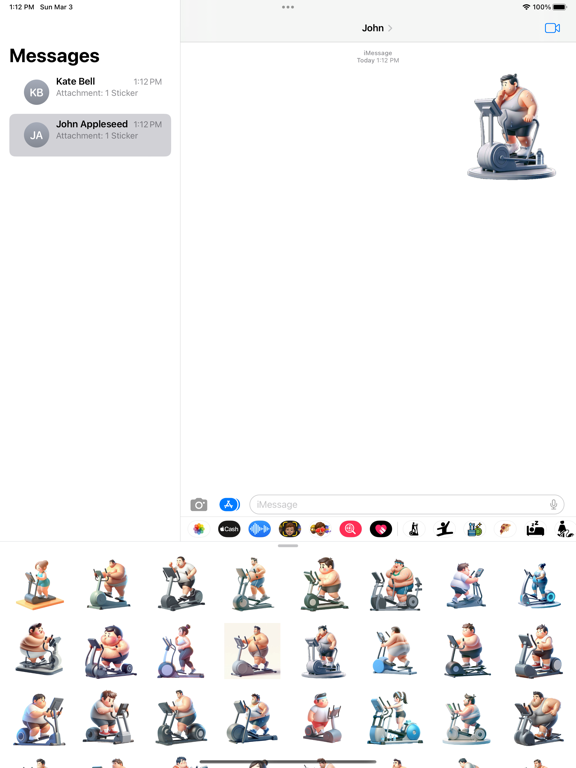The width and height of the screenshot is (576, 768).
Task: Open the three-dot multitasking menu
Action: [288, 7]
